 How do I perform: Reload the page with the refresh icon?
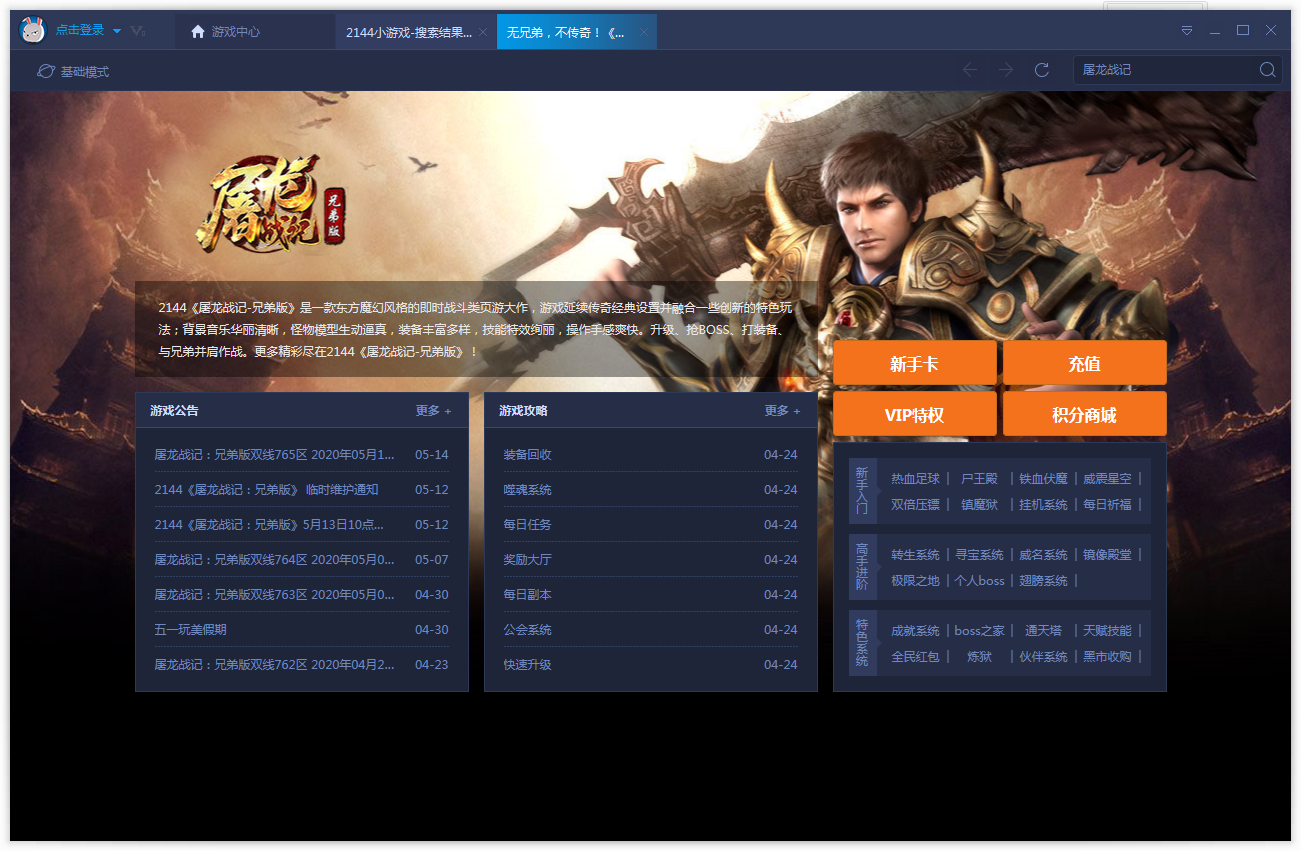(1041, 70)
